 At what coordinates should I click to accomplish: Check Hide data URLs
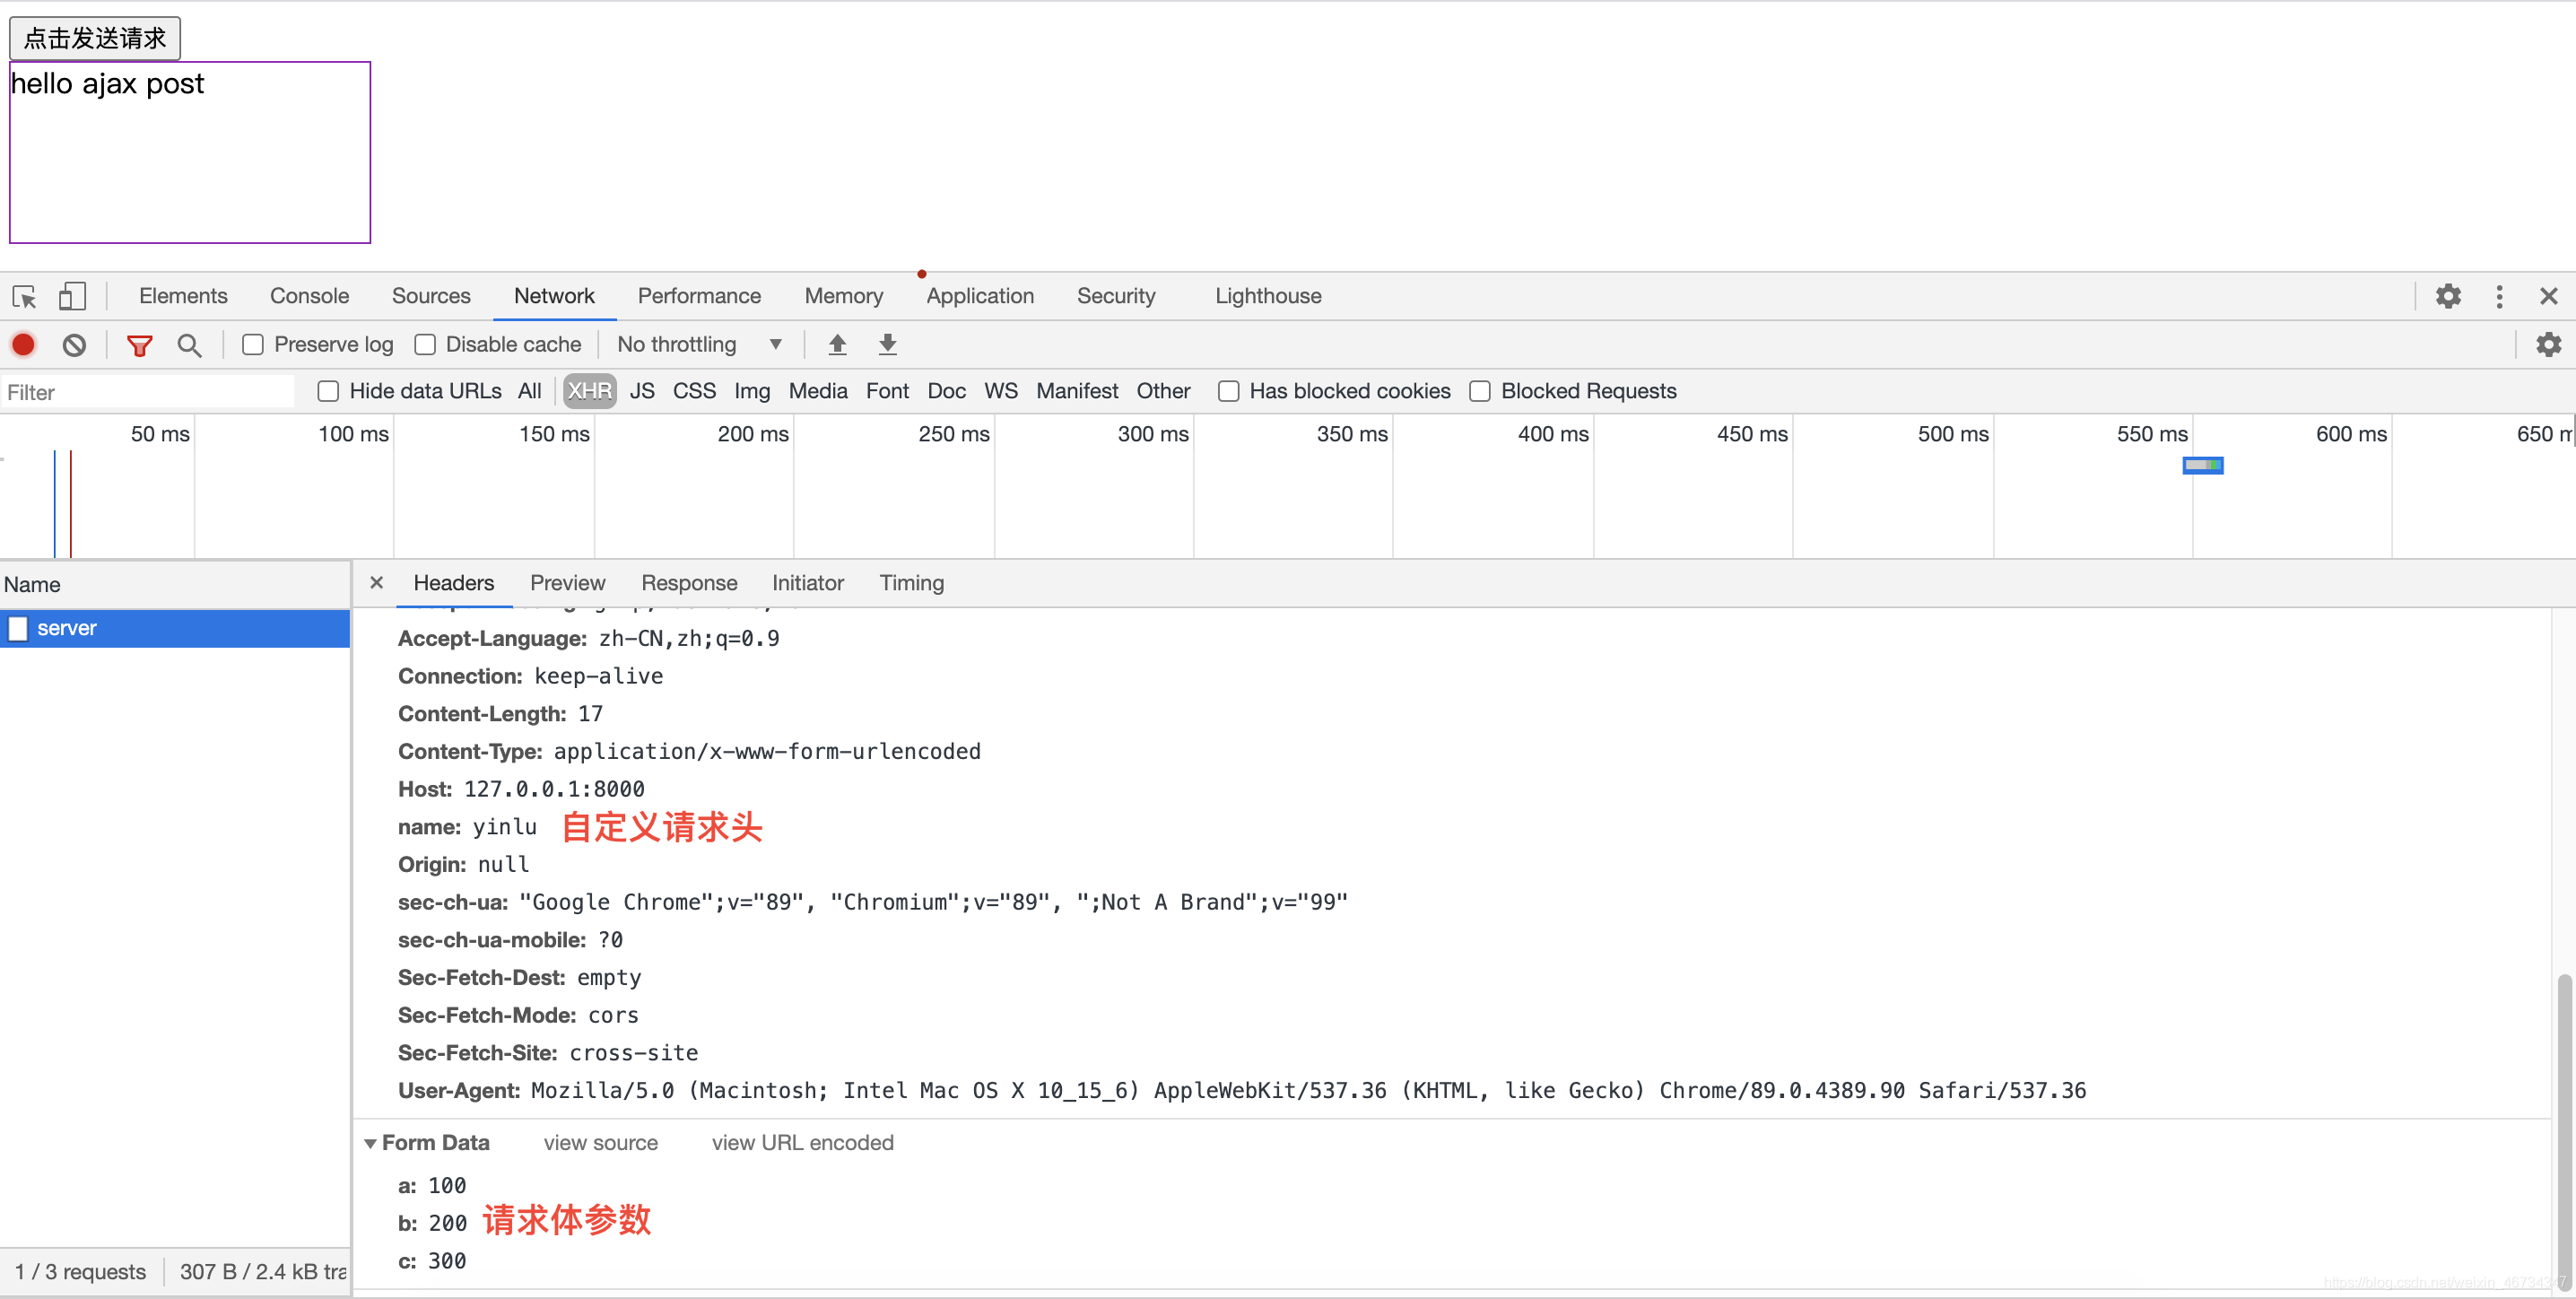click(328, 391)
